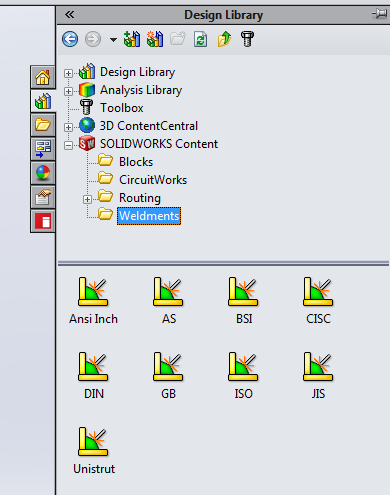Click the Back navigation arrow
Image resolution: width=390 pixels, height=495 pixels.
tap(70, 39)
